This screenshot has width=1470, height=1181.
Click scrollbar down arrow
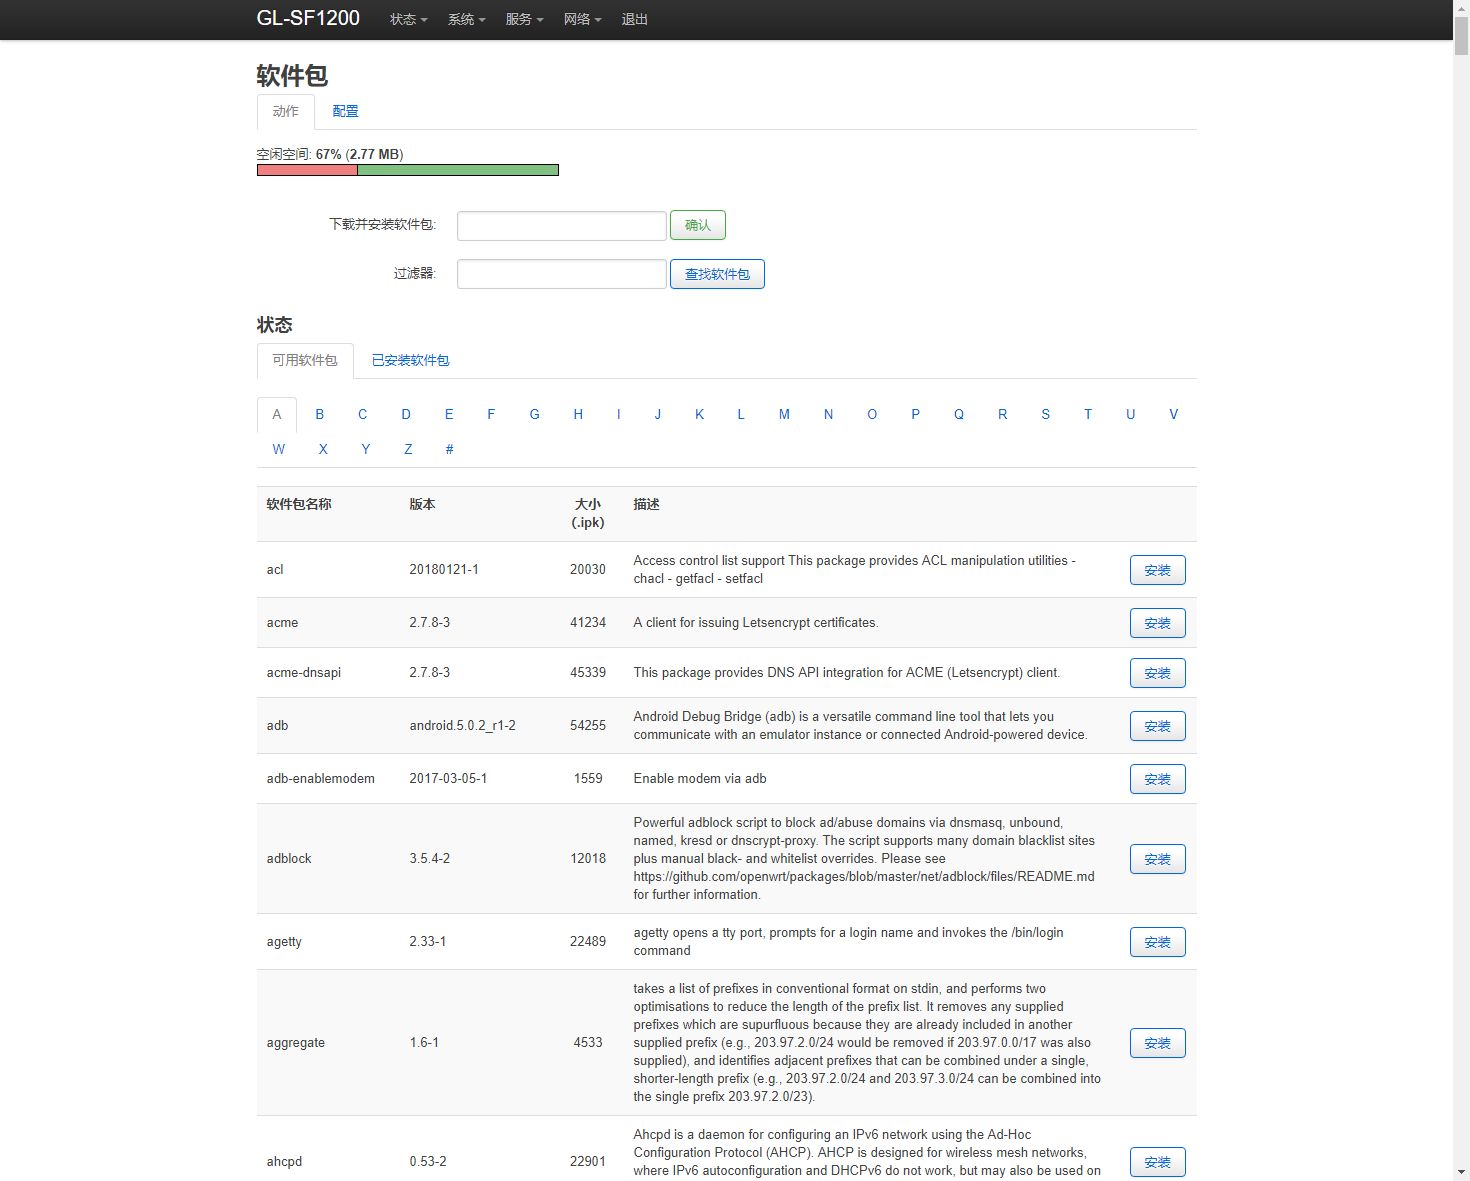click(1461, 1172)
